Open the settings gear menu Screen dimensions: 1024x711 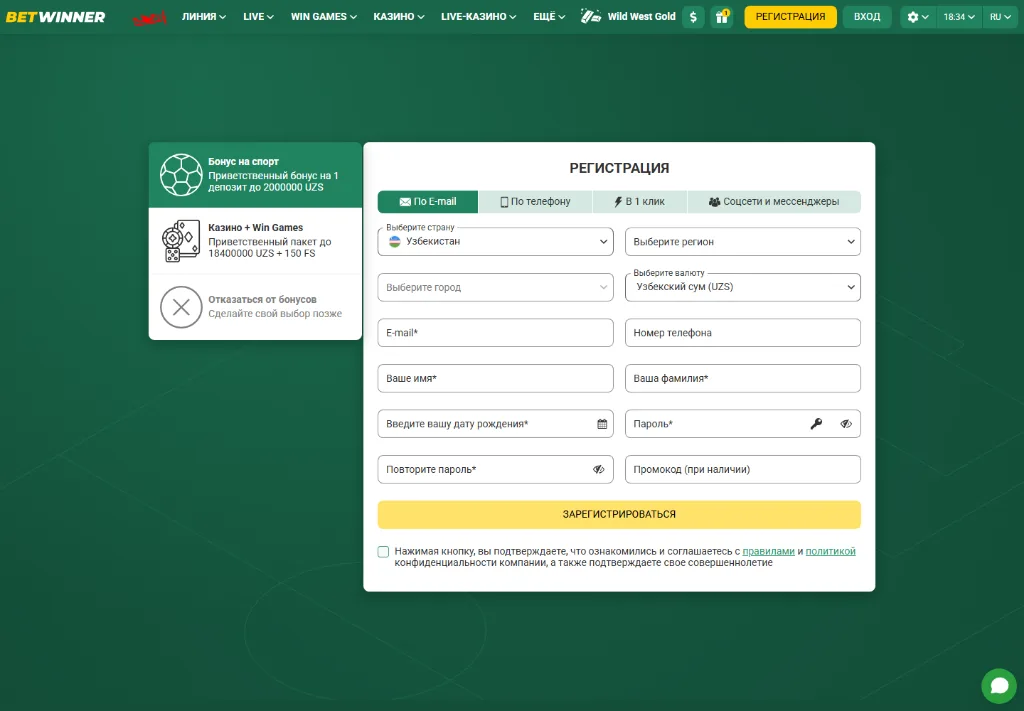[918, 17]
